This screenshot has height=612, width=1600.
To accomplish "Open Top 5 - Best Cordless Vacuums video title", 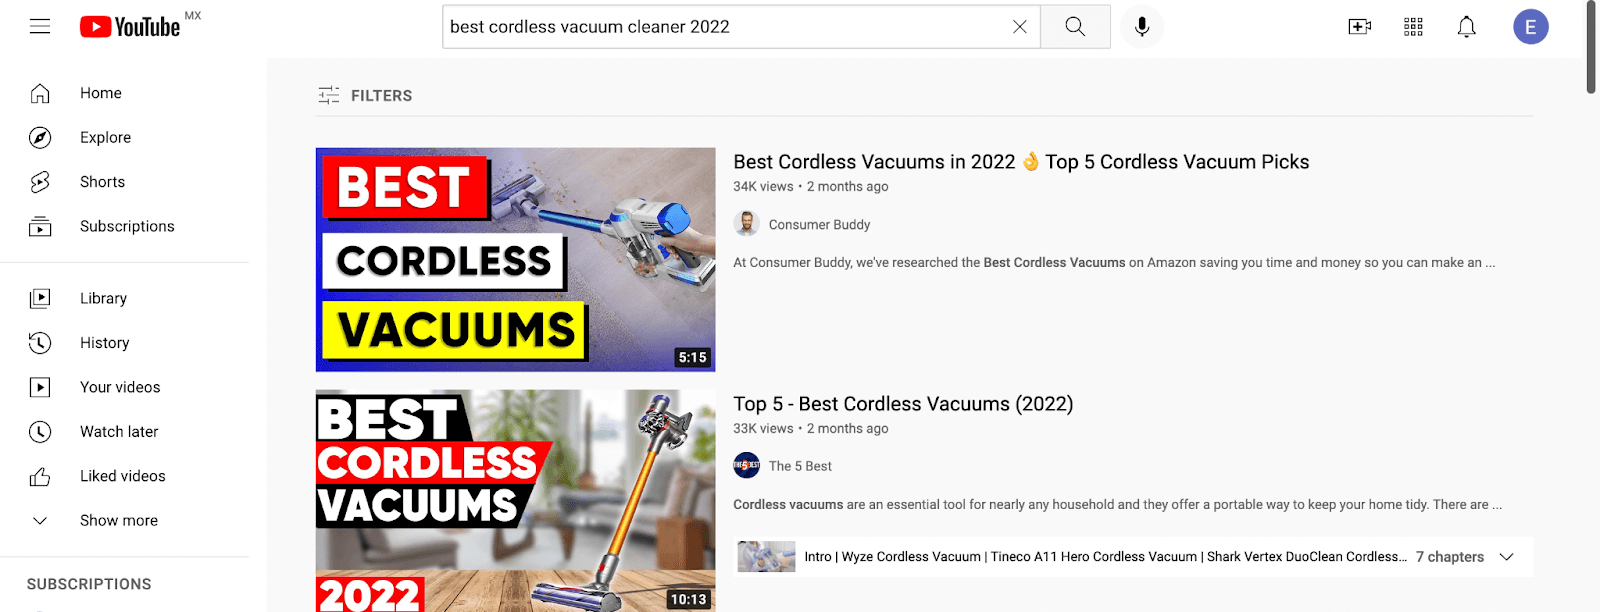I will [903, 404].
